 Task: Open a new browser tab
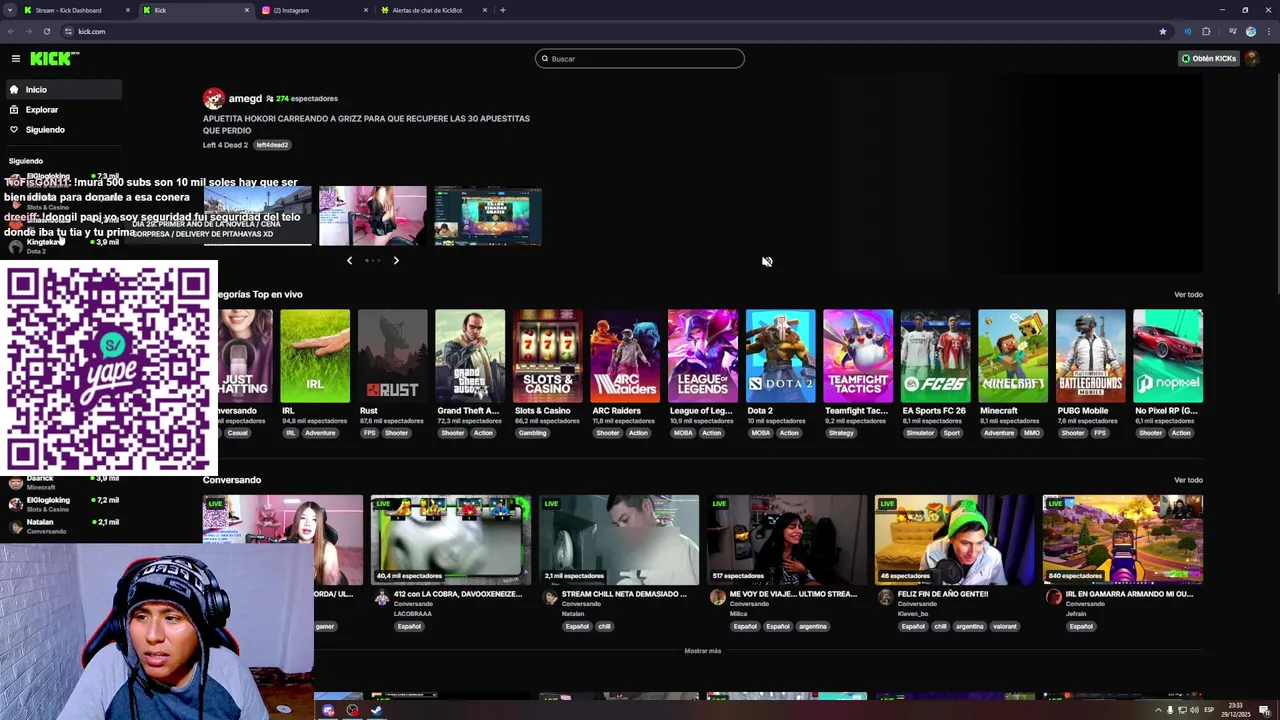(503, 10)
